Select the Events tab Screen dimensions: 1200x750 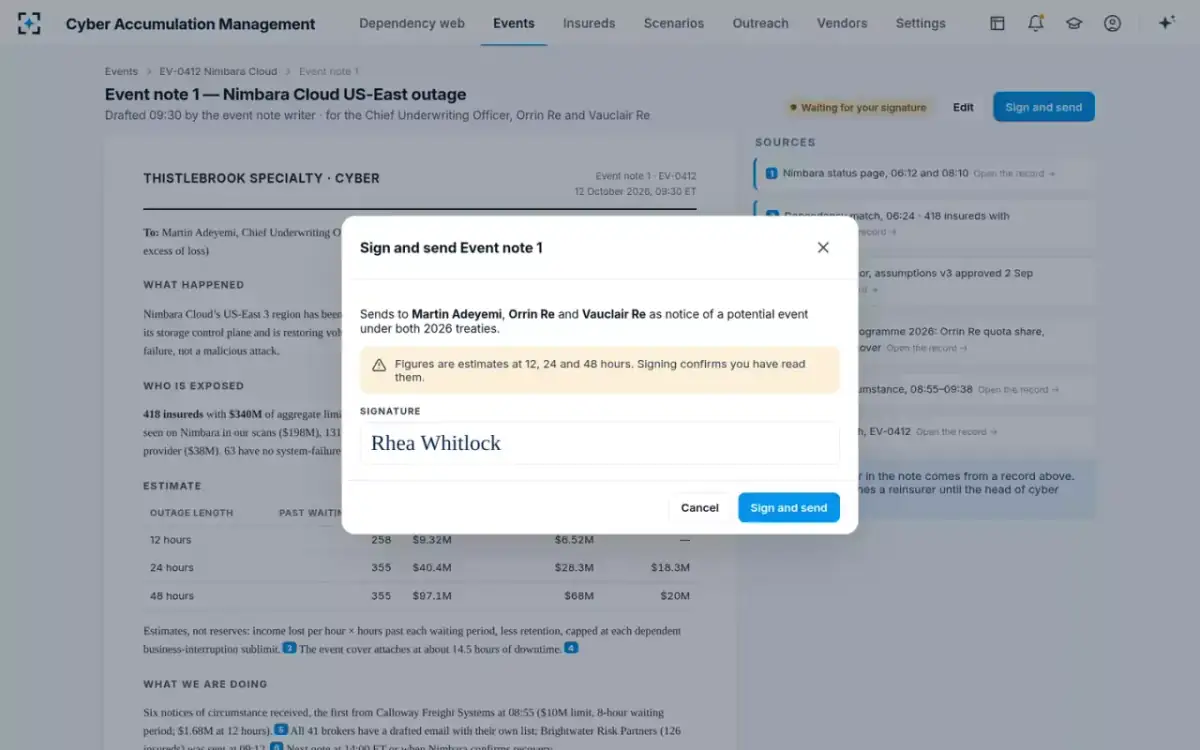(514, 23)
